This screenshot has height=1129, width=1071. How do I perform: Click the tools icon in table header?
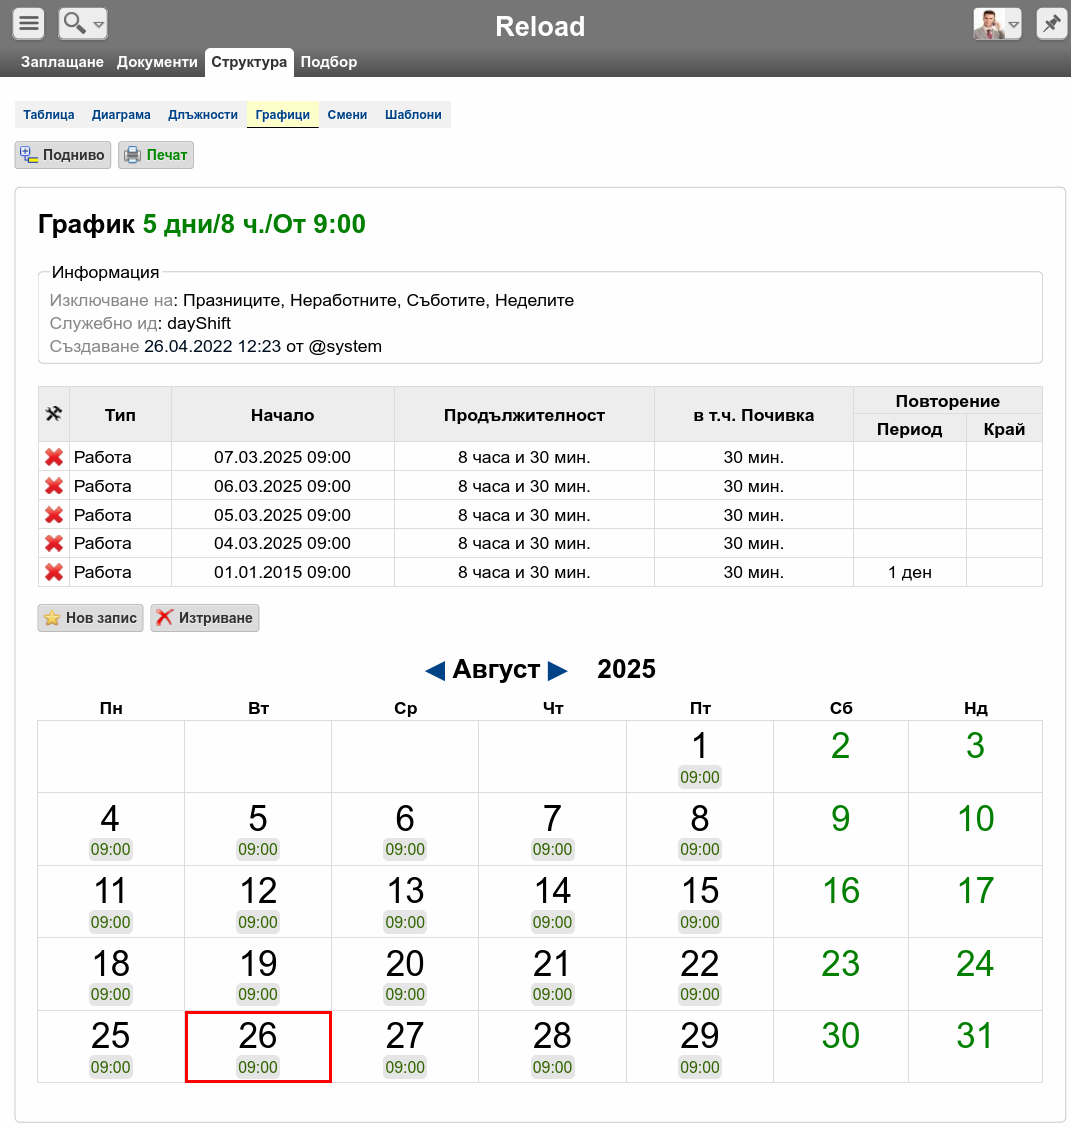click(x=54, y=414)
